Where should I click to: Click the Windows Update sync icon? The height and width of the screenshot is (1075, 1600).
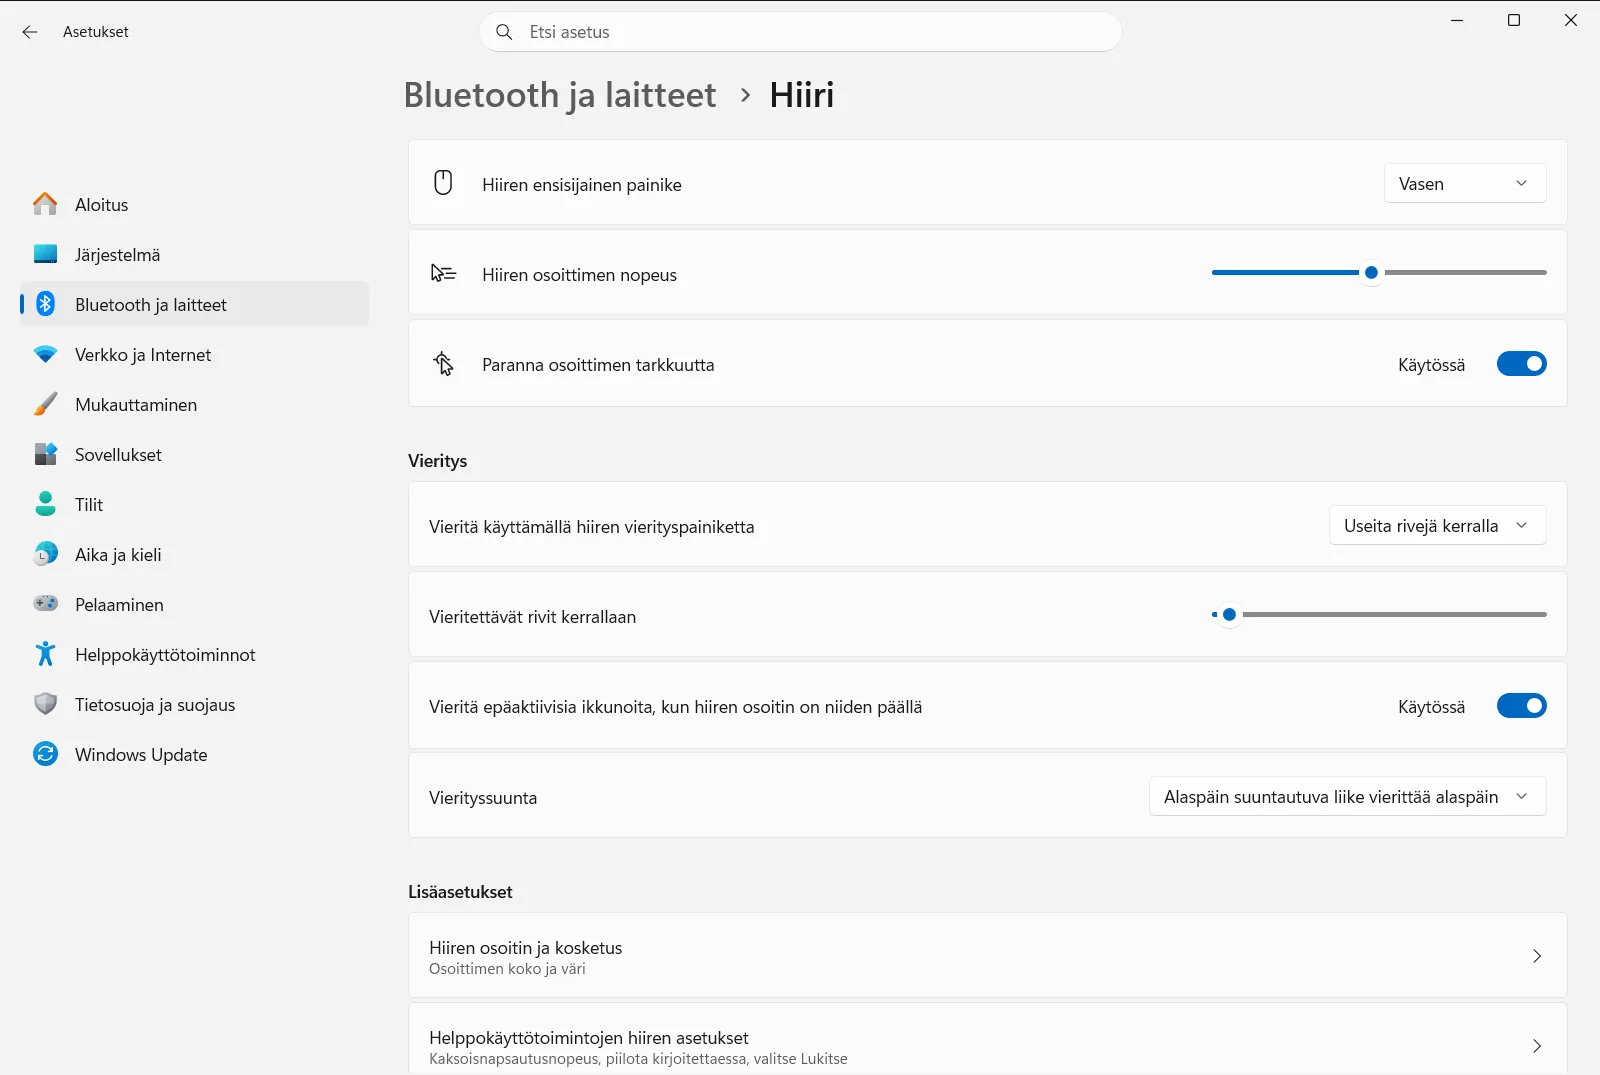pyautogui.click(x=45, y=754)
